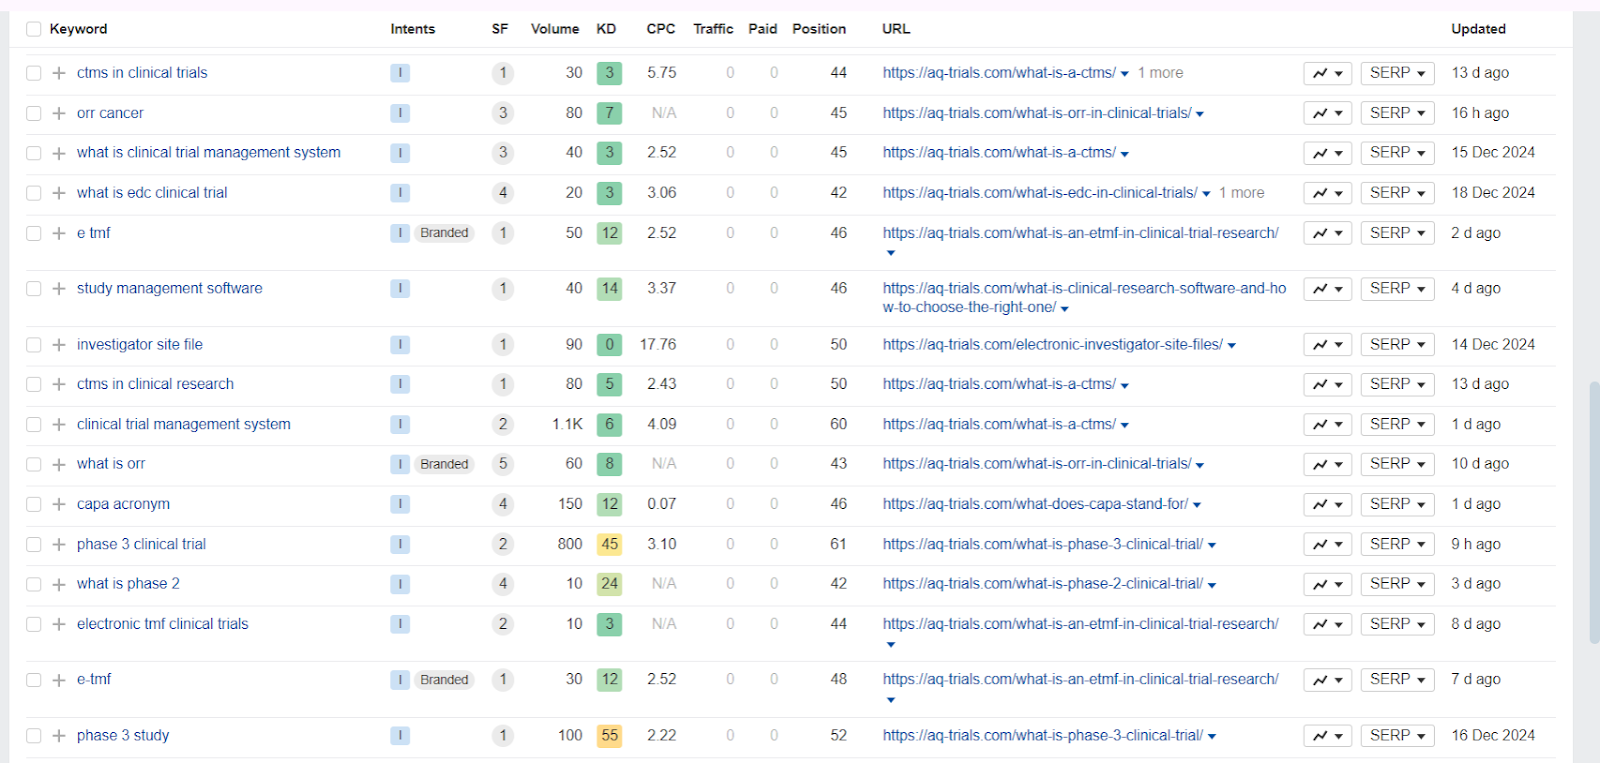Expand URL arrow for 'investigator site file' row

coord(1232,346)
